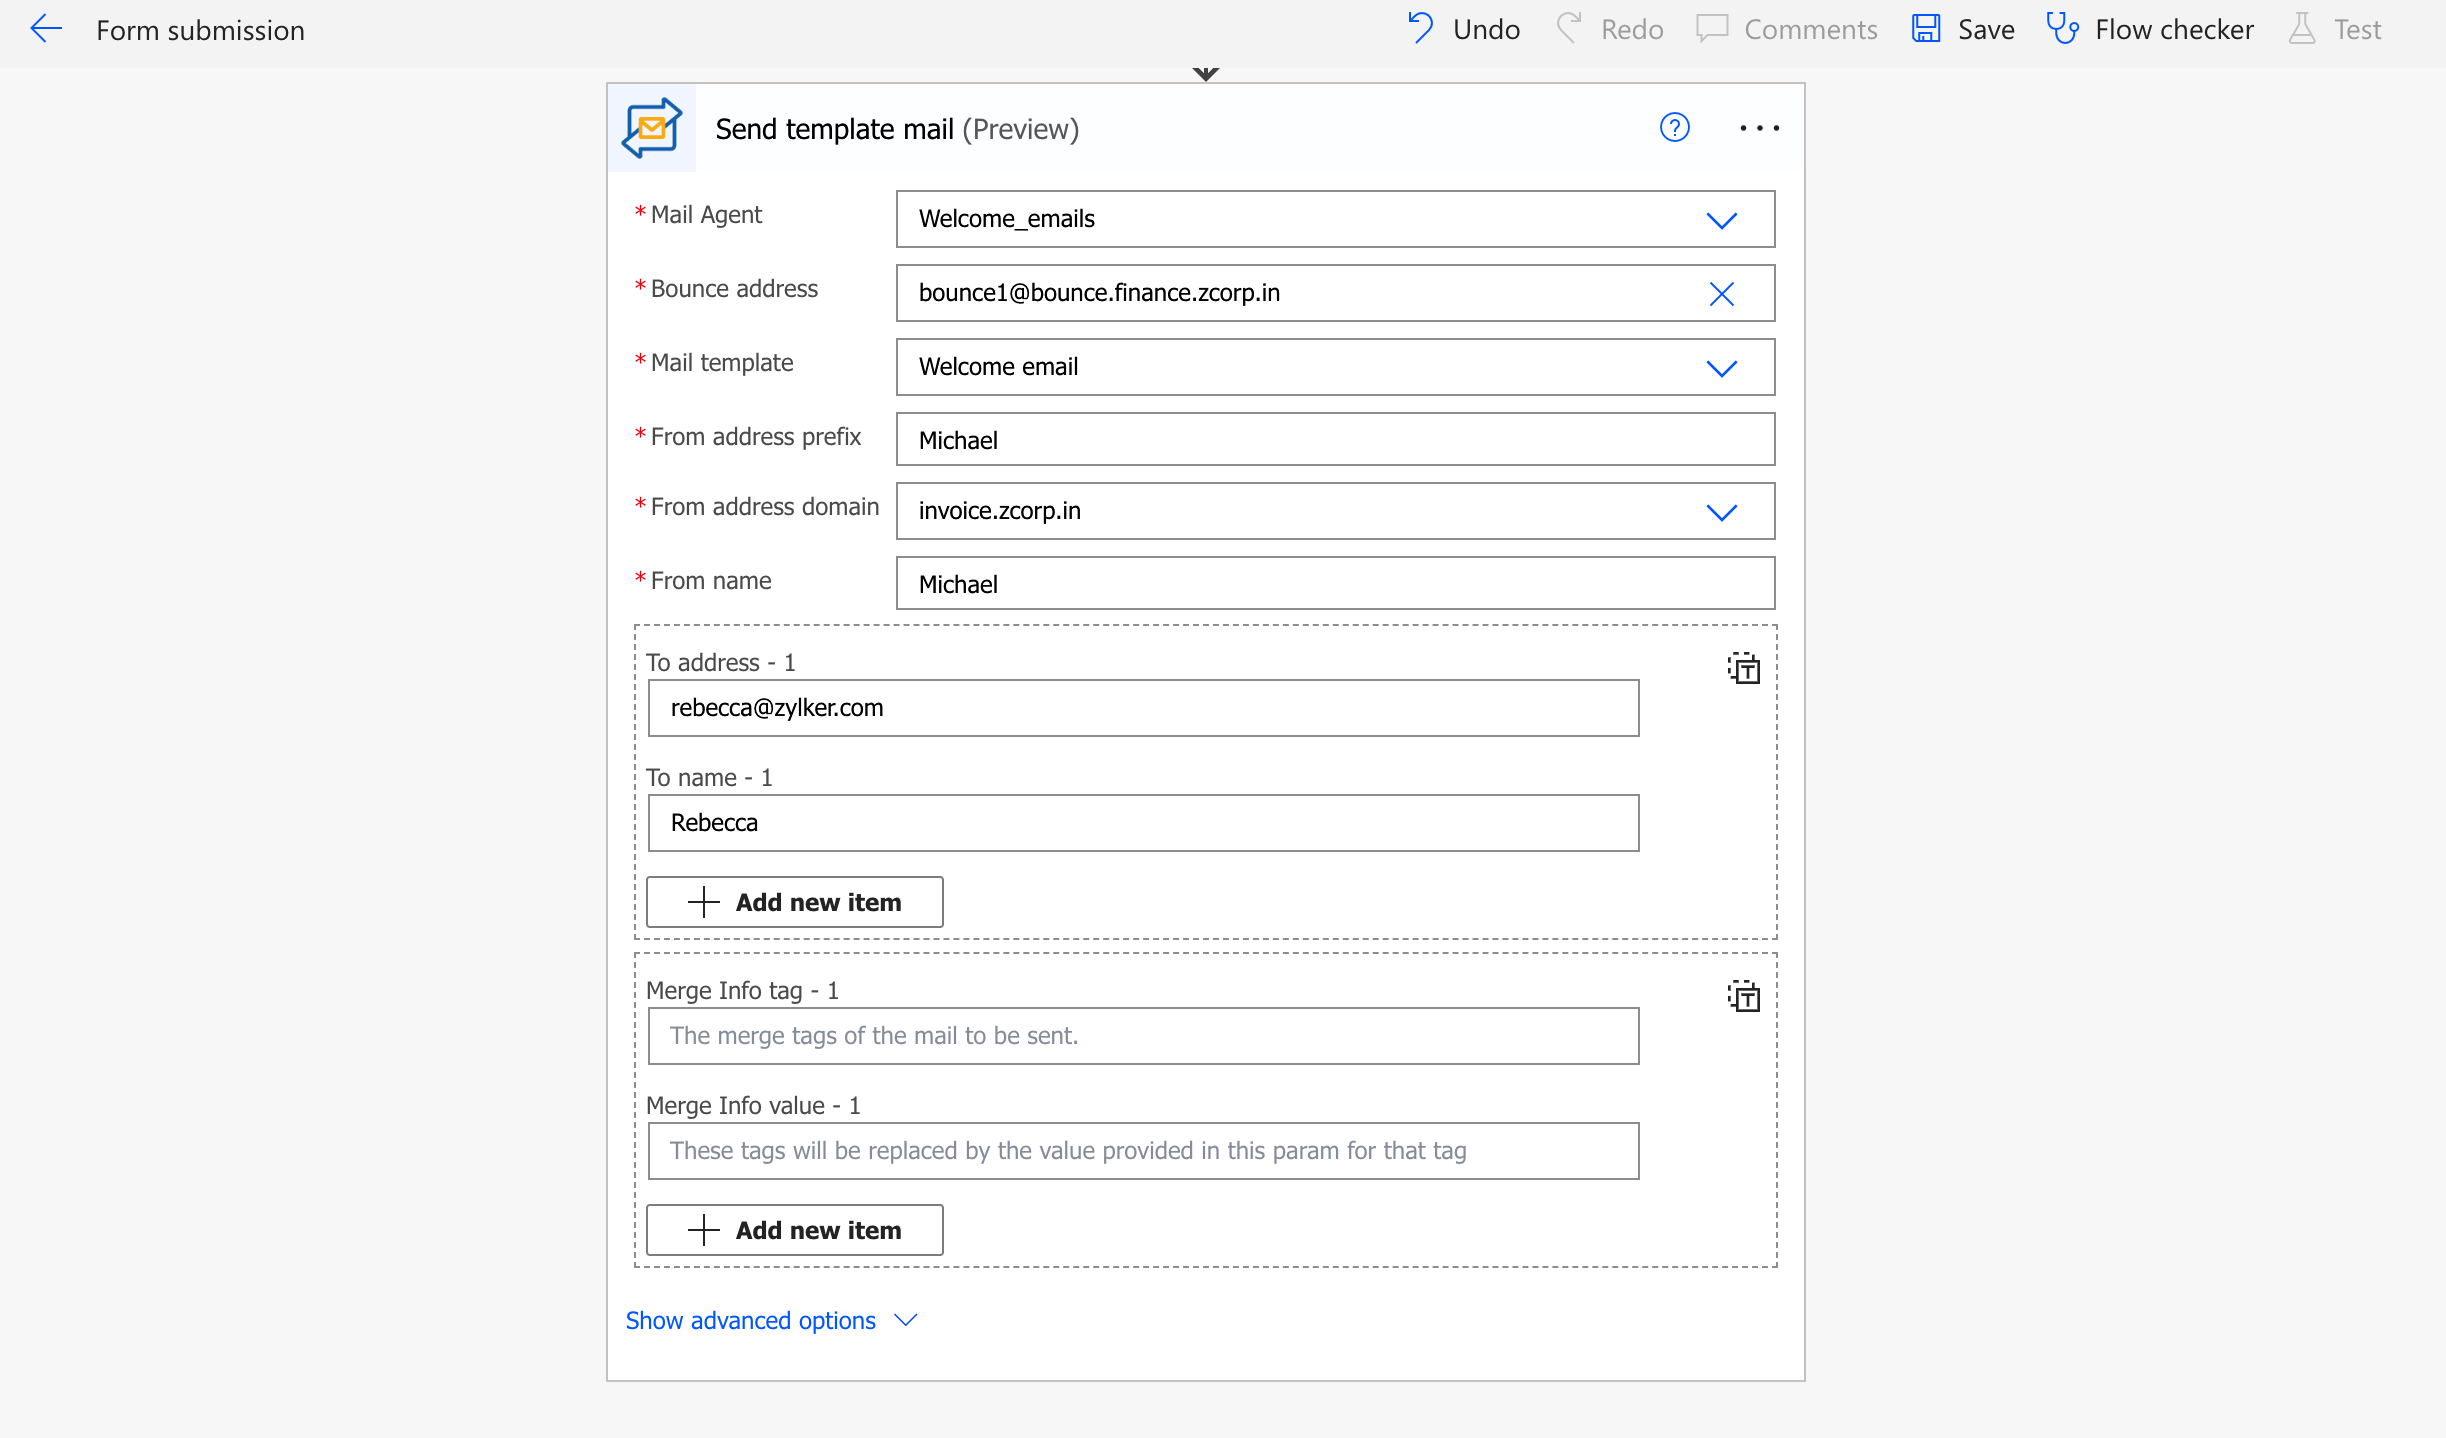Click the Undo button

pyautogui.click(x=1463, y=29)
